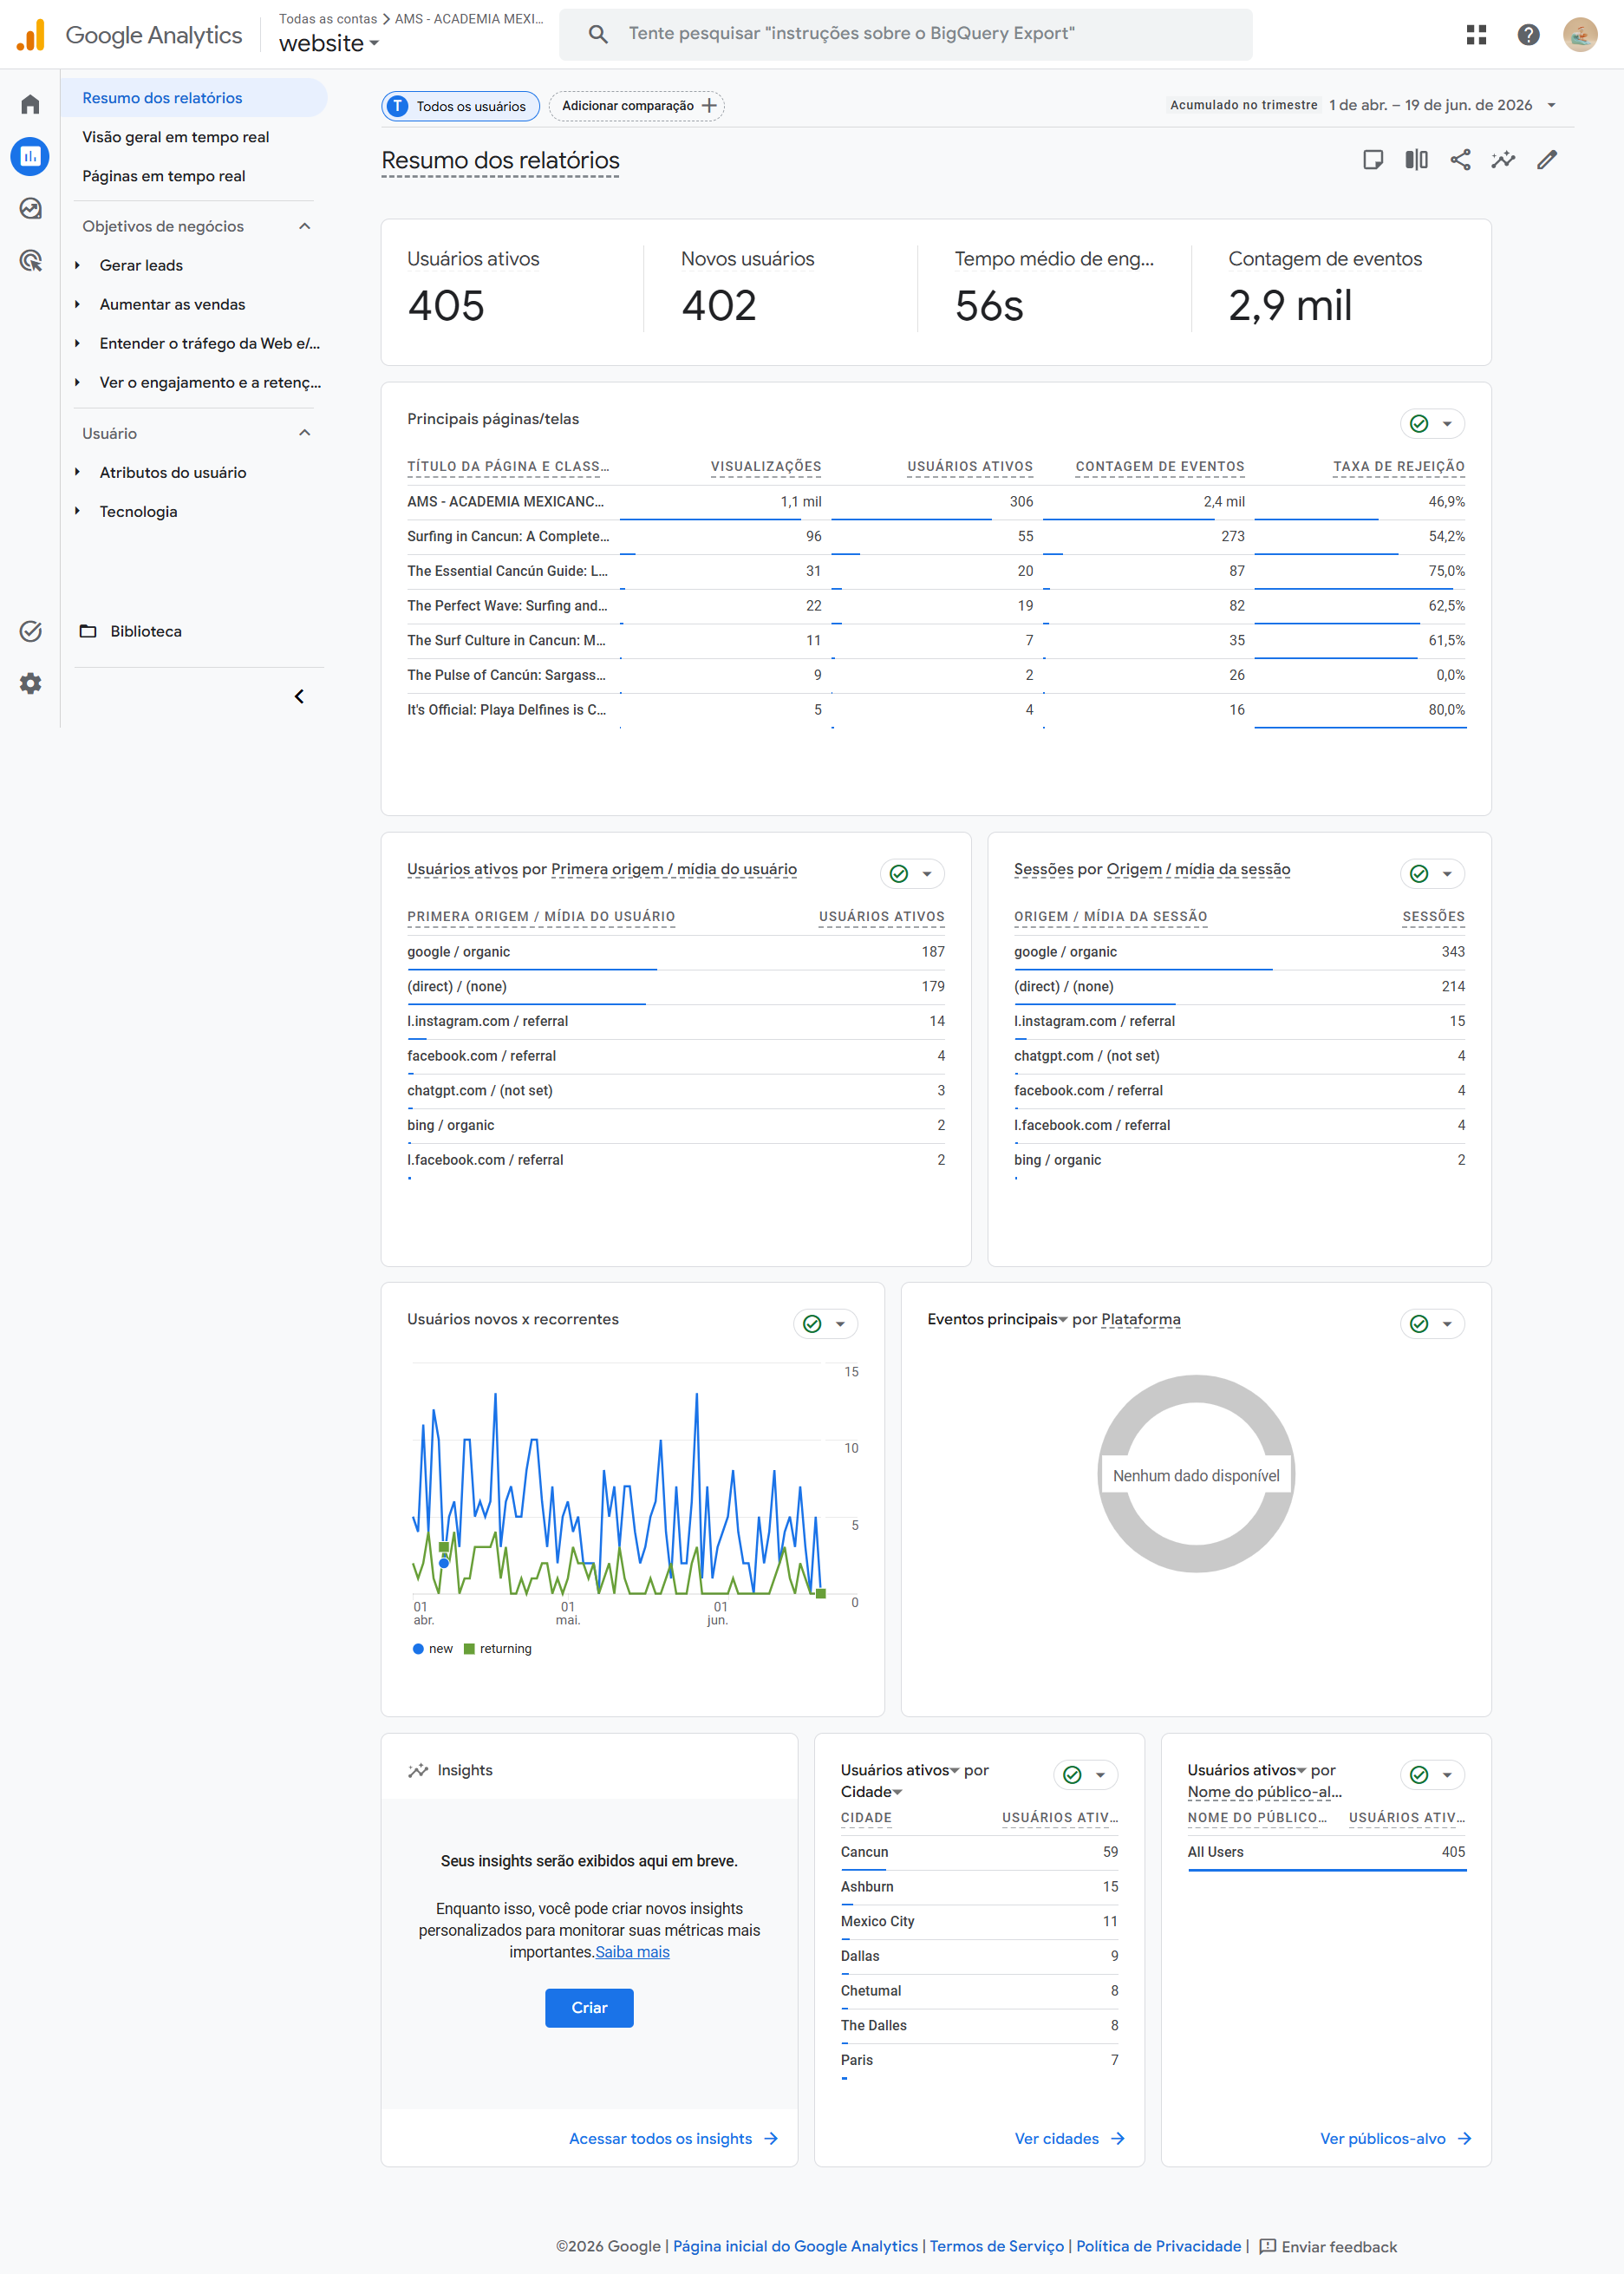Open the Advertising icon in left rail

pos(31,261)
